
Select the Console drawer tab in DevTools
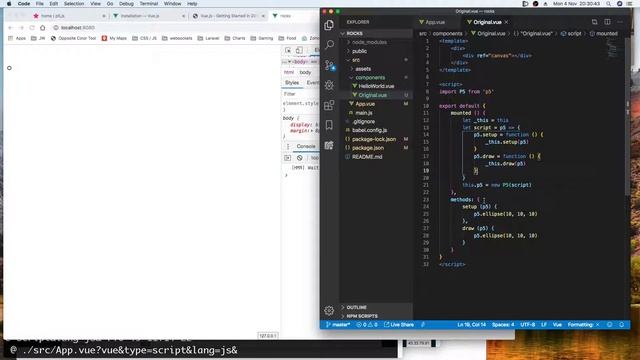pos(306,147)
